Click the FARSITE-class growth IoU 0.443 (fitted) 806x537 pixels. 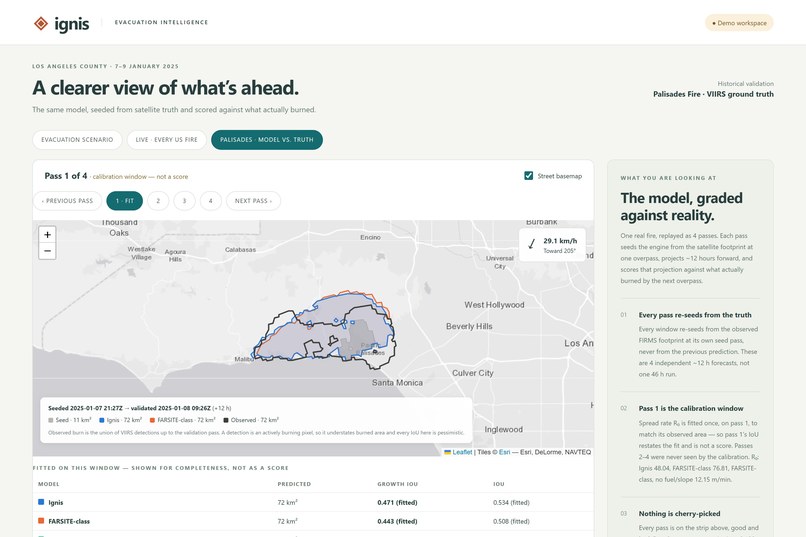tap(397, 521)
